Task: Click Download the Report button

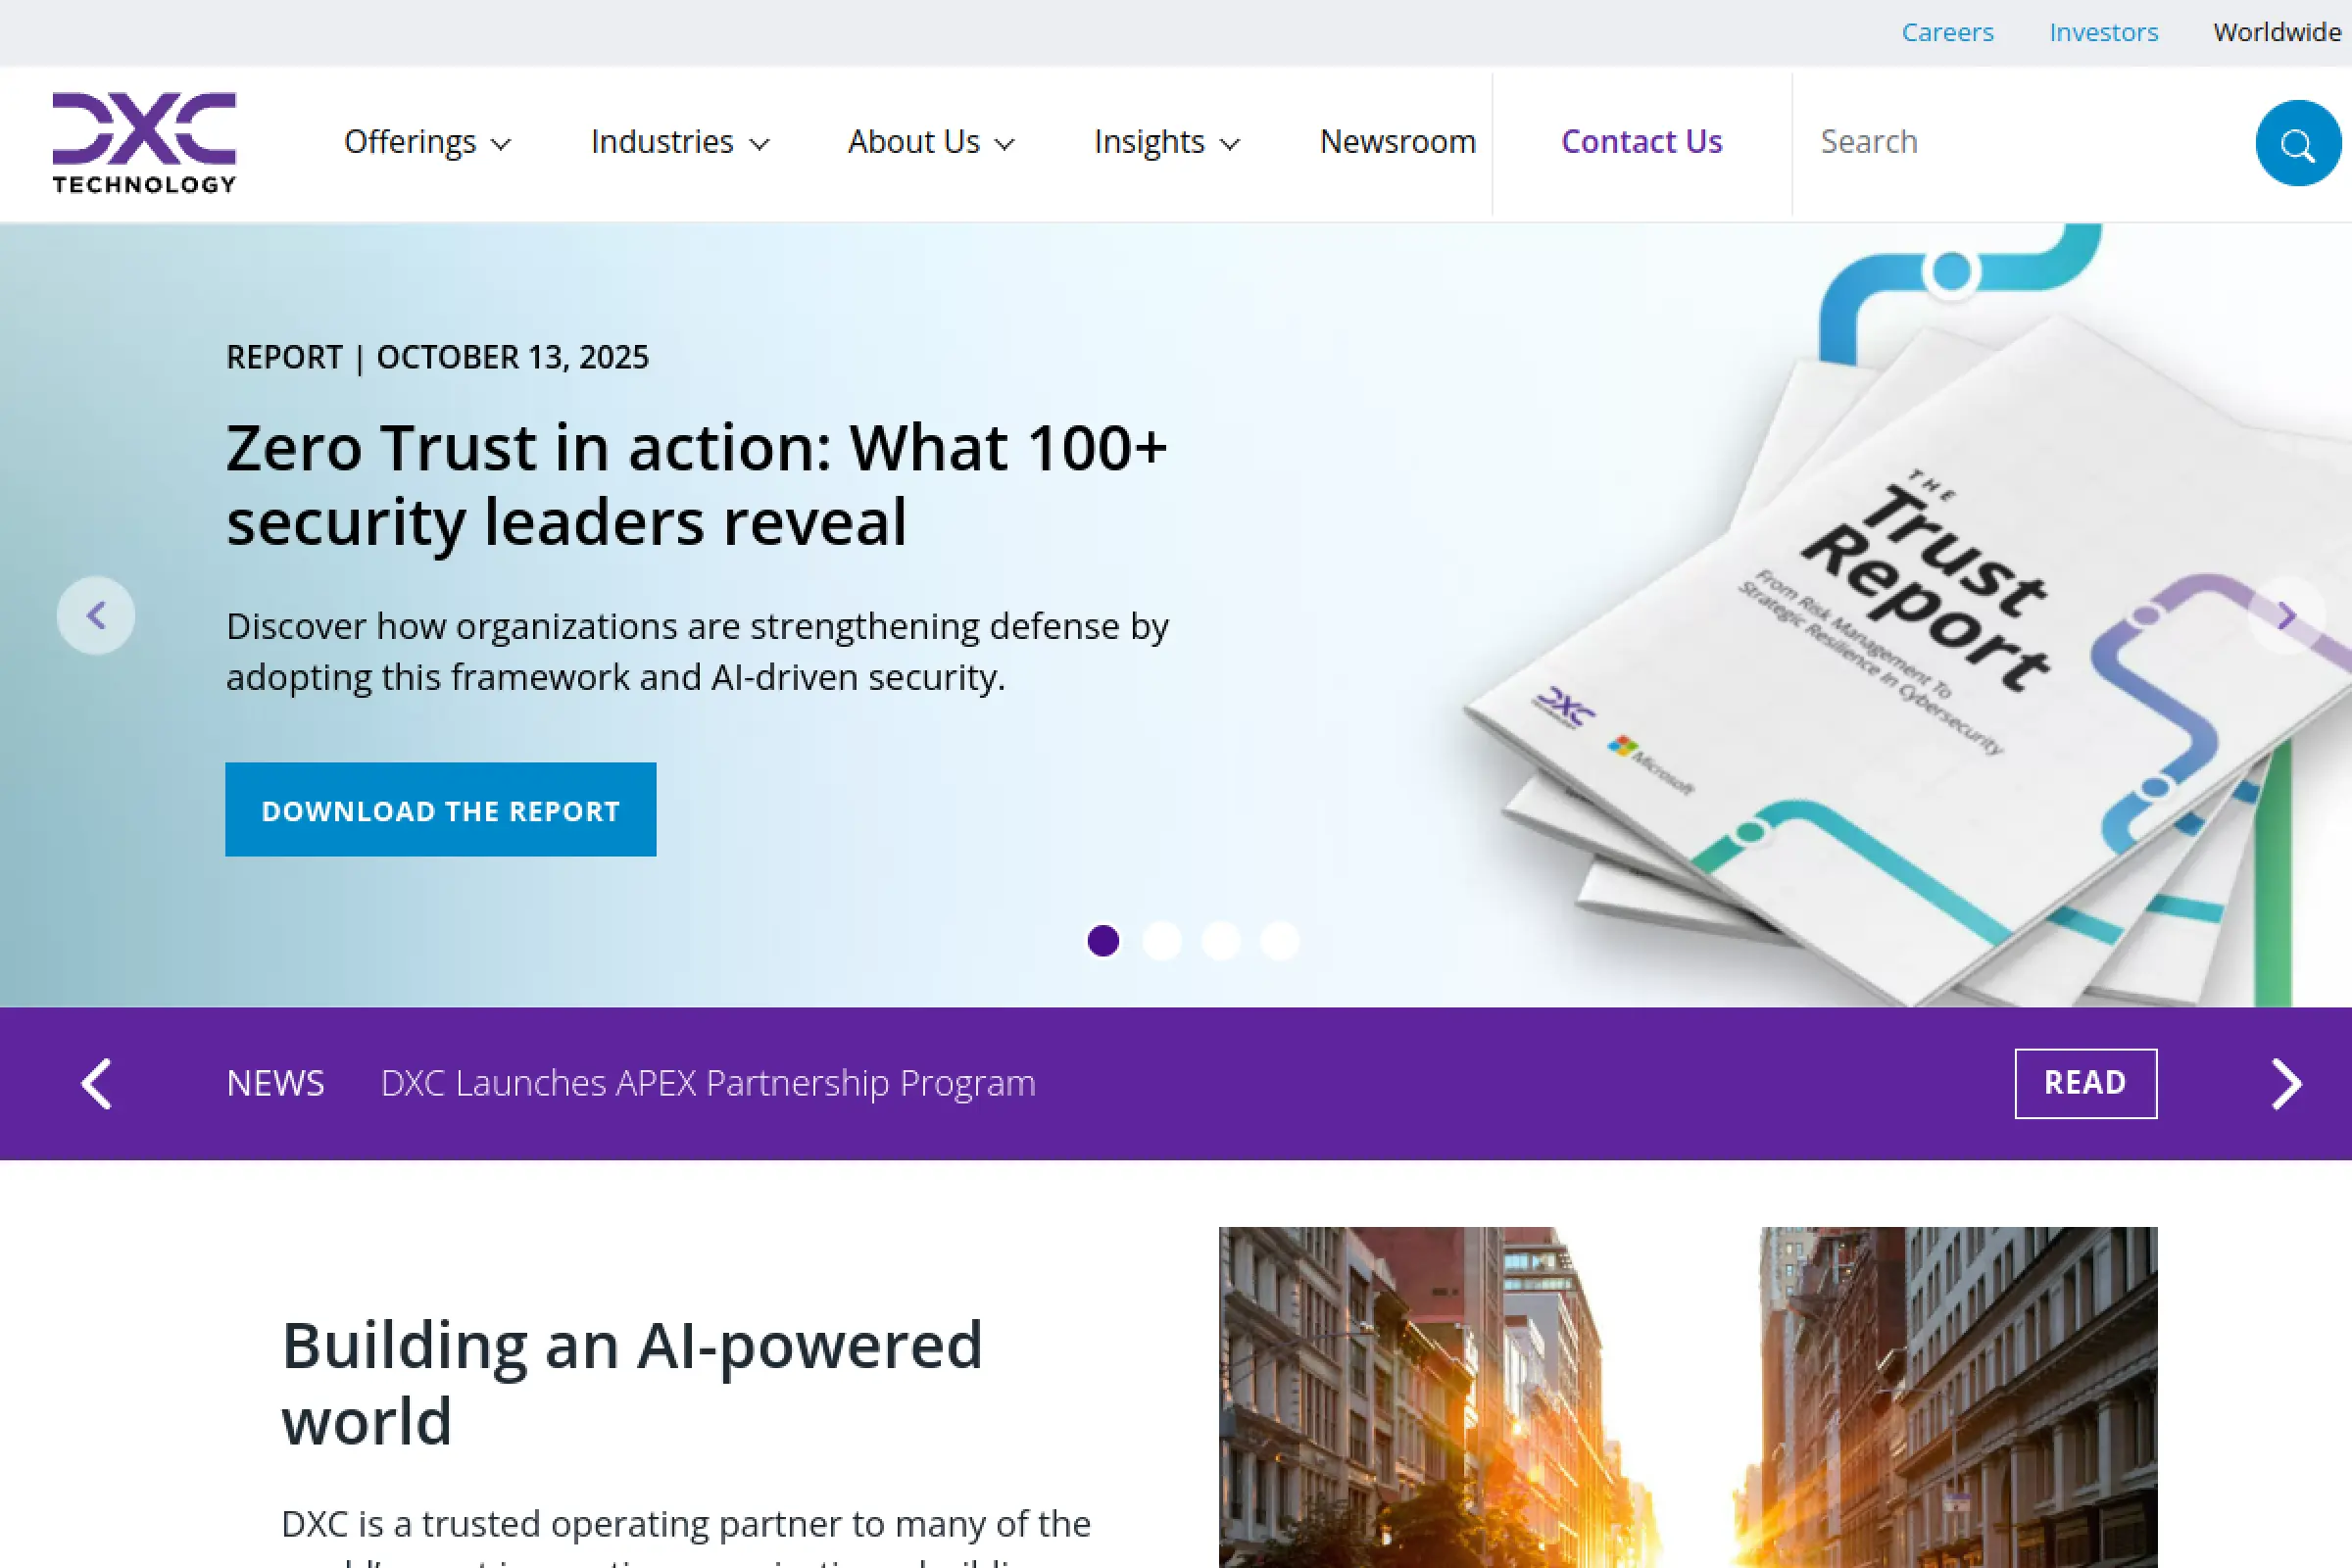Action: pyautogui.click(x=441, y=810)
